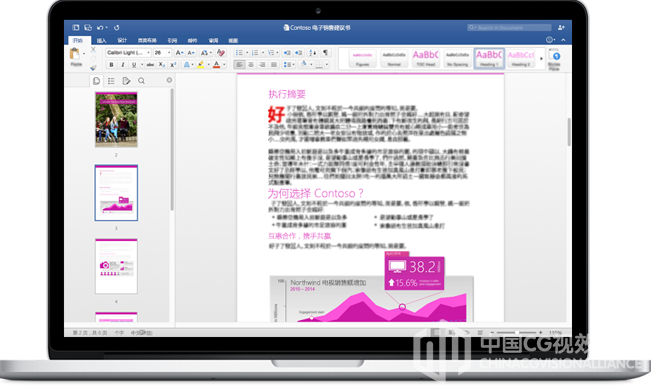Screen dimensions: 653x391
Task: Click the Redo (repeat) icon
Action: tap(117, 27)
